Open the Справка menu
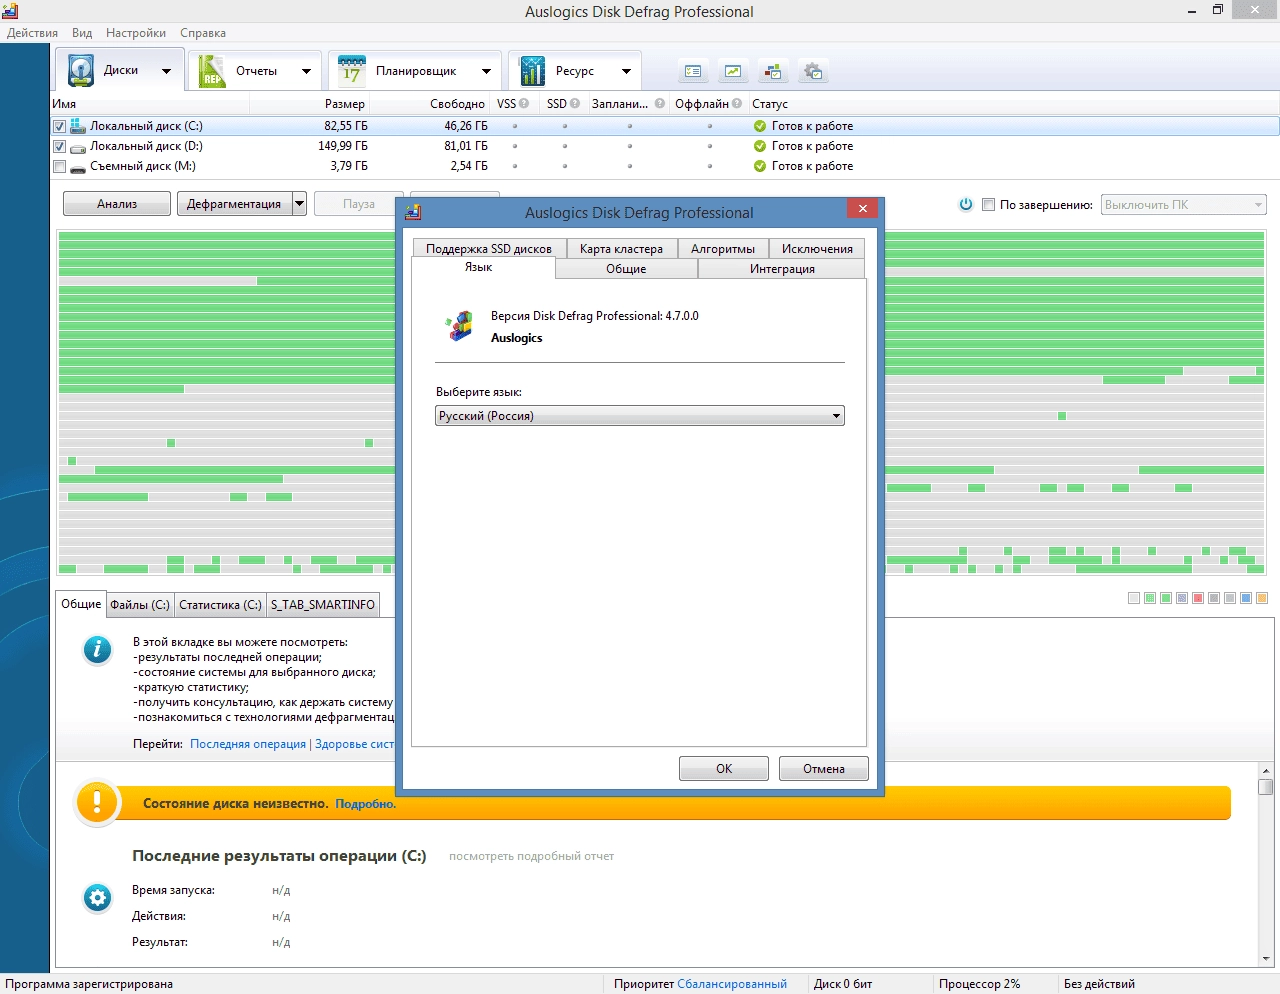1280x994 pixels. pos(203,33)
